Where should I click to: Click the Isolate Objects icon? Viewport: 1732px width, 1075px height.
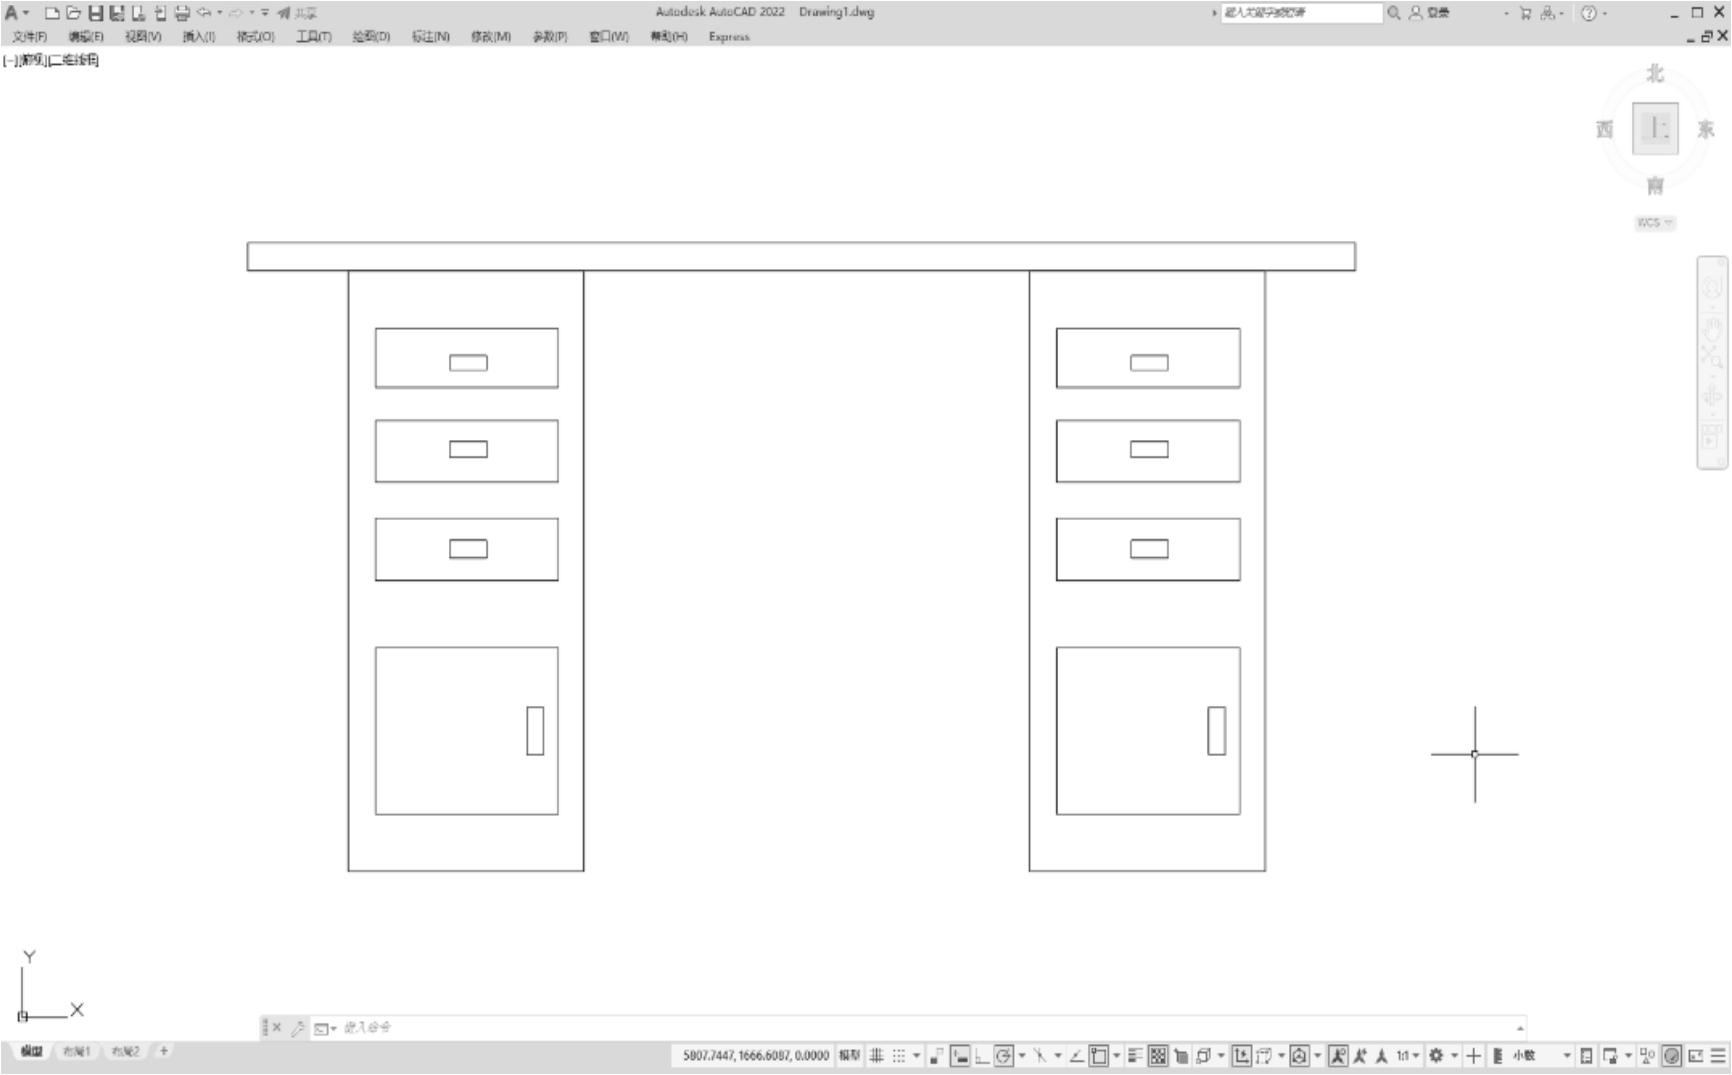coord(1647,1055)
